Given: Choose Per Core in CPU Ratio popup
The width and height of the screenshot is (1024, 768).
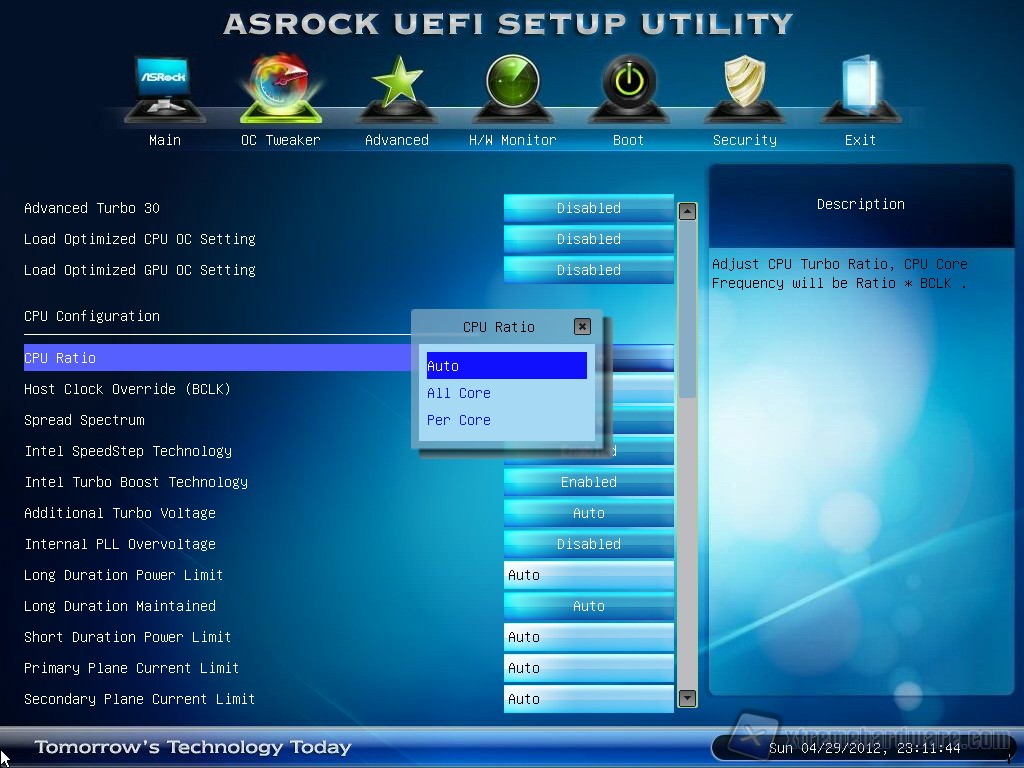Looking at the screenshot, I should click(x=459, y=420).
